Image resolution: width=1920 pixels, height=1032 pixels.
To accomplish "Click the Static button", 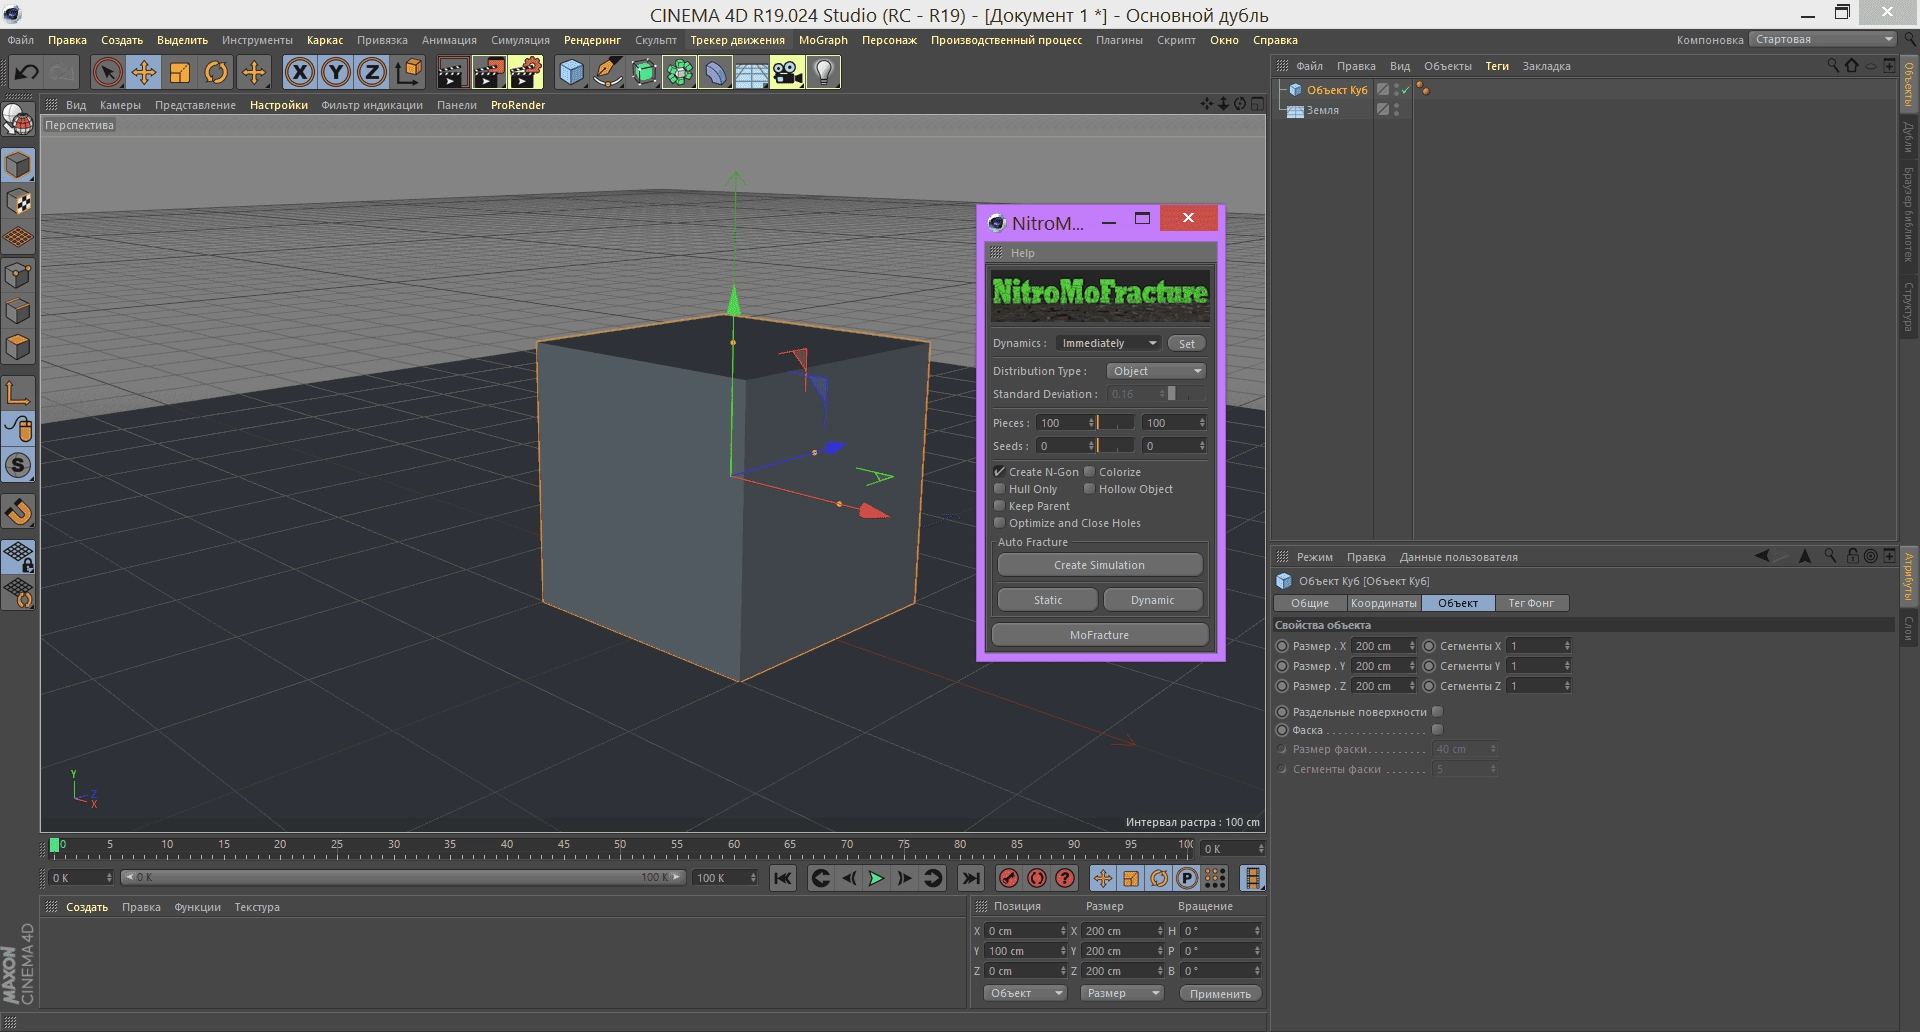I will [1048, 600].
